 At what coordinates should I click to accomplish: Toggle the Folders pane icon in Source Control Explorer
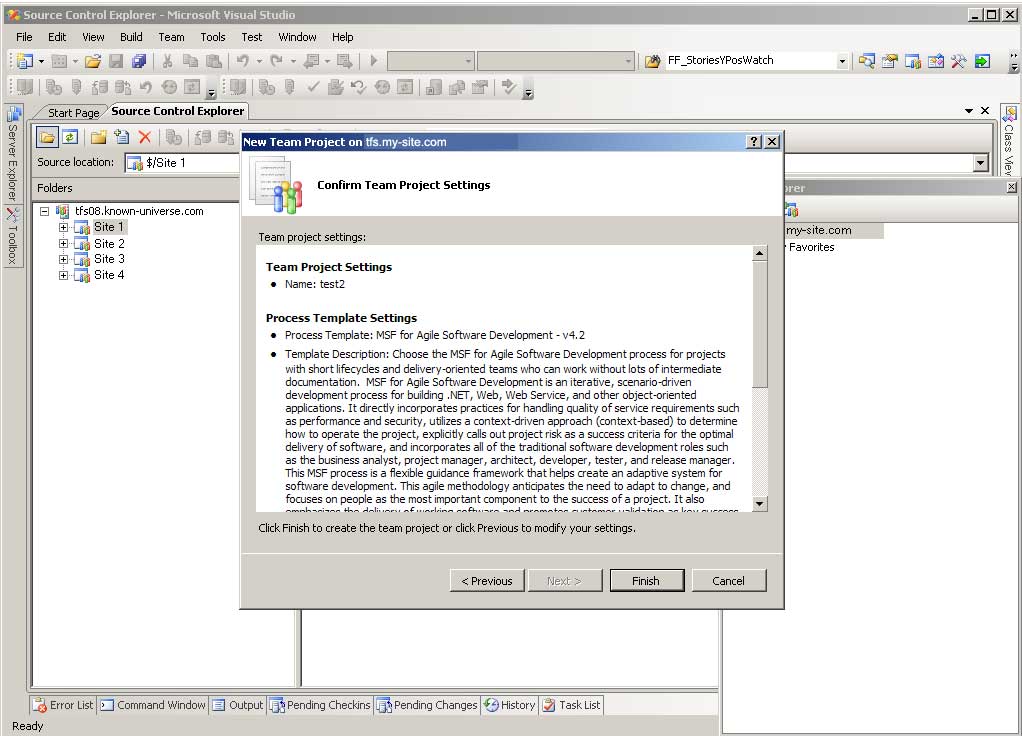click(46, 137)
